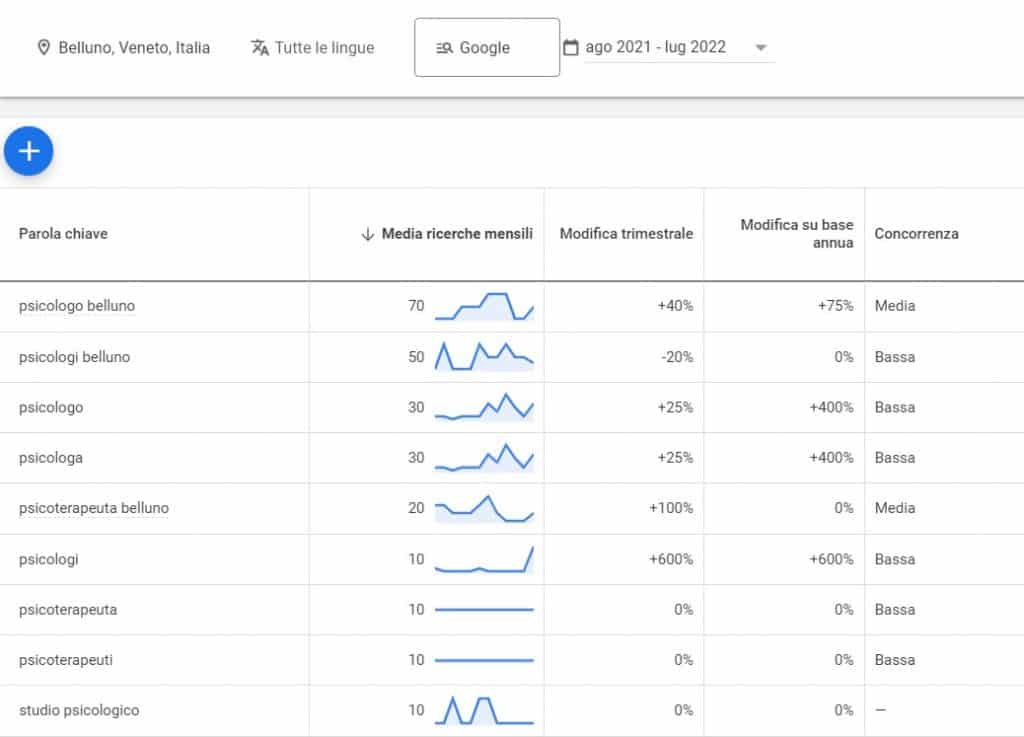1024x737 pixels.
Task: Click the blue plus add keyword button
Action: pos(29,151)
